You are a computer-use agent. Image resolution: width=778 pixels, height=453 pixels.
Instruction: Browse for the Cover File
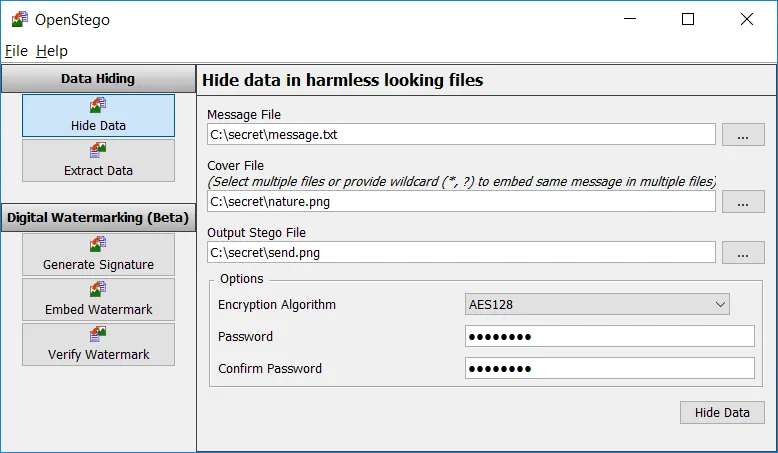click(742, 202)
